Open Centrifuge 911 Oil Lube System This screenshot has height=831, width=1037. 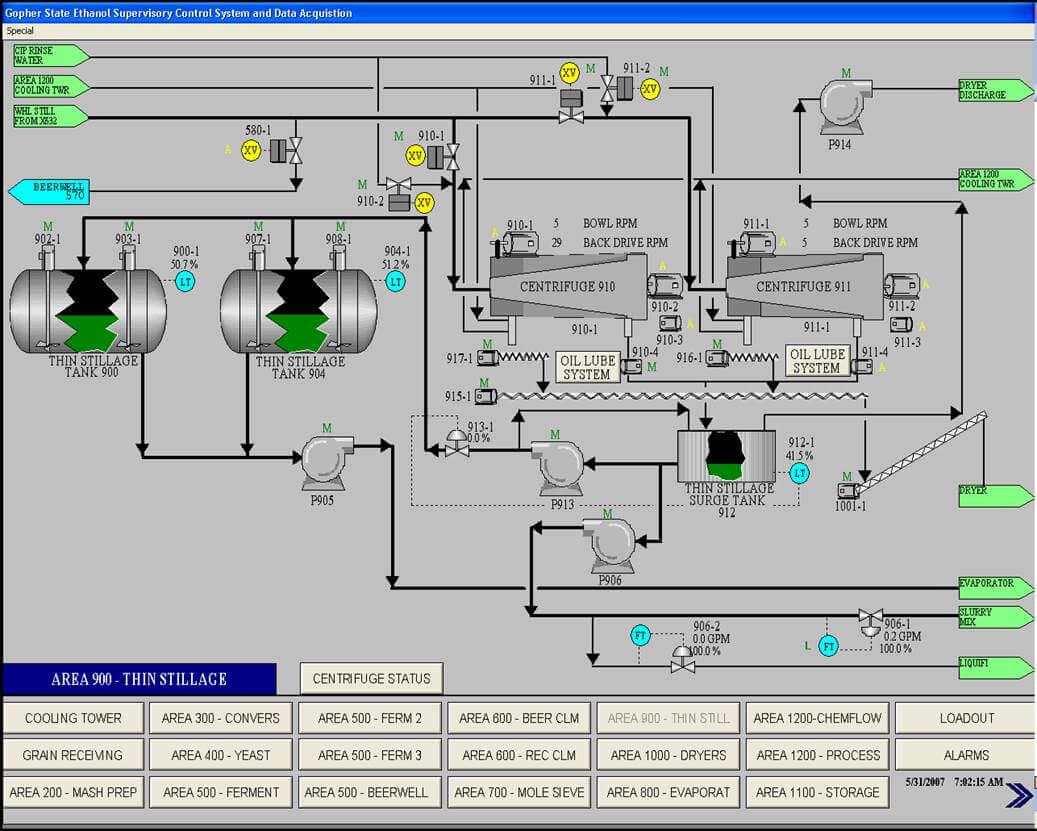(817, 360)
